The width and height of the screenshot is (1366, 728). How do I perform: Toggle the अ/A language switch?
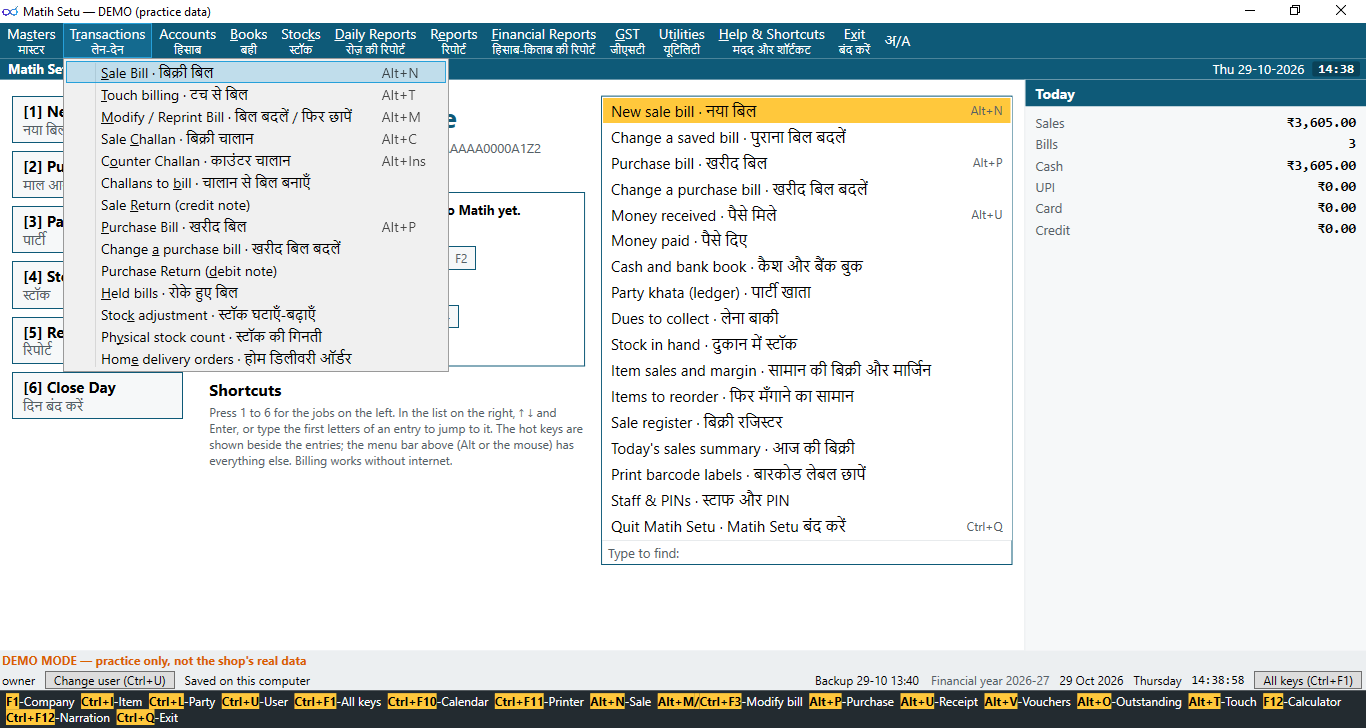(898, 41)
